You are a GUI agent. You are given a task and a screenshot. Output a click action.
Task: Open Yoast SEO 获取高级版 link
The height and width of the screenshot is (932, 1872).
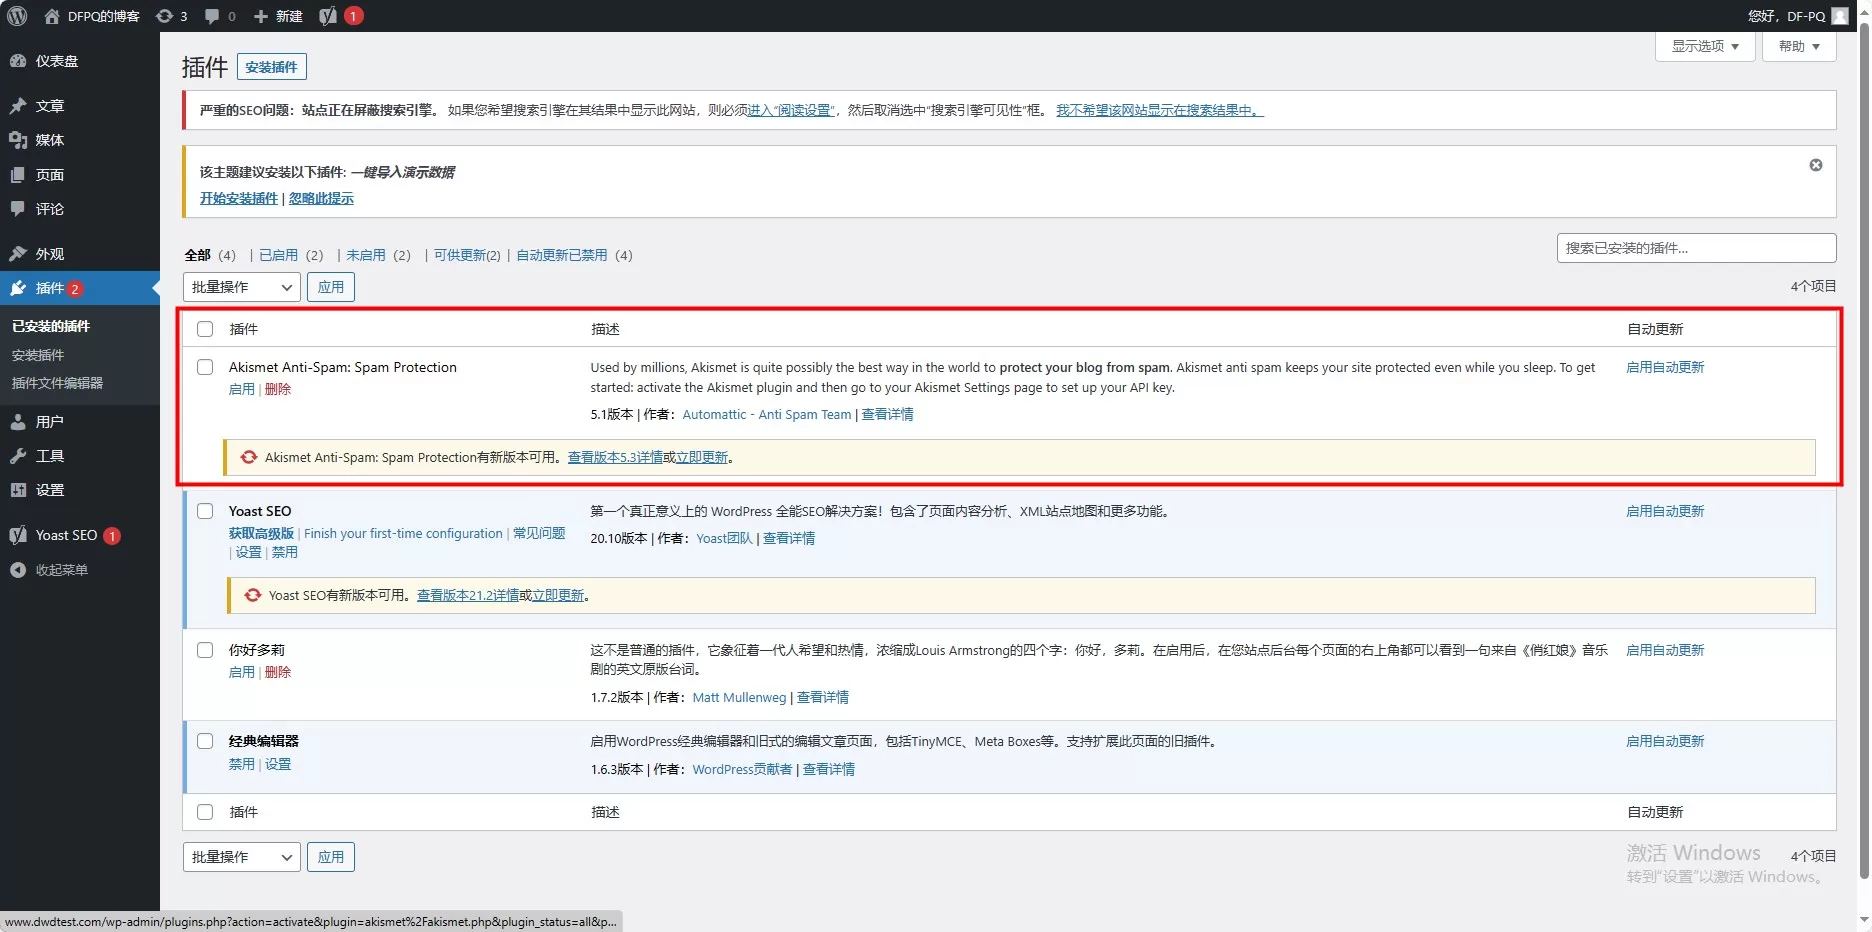click(x=261, y=533)
